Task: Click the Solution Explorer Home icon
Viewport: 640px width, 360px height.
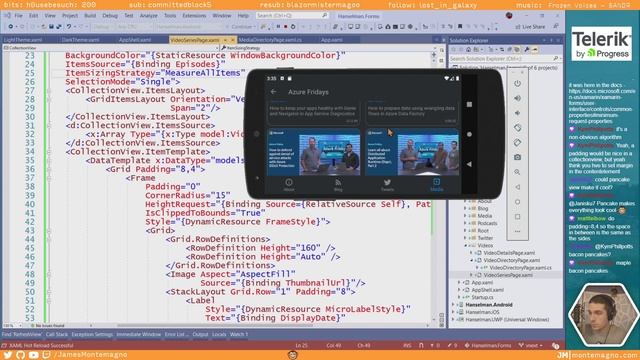Action: click(468, 49)
